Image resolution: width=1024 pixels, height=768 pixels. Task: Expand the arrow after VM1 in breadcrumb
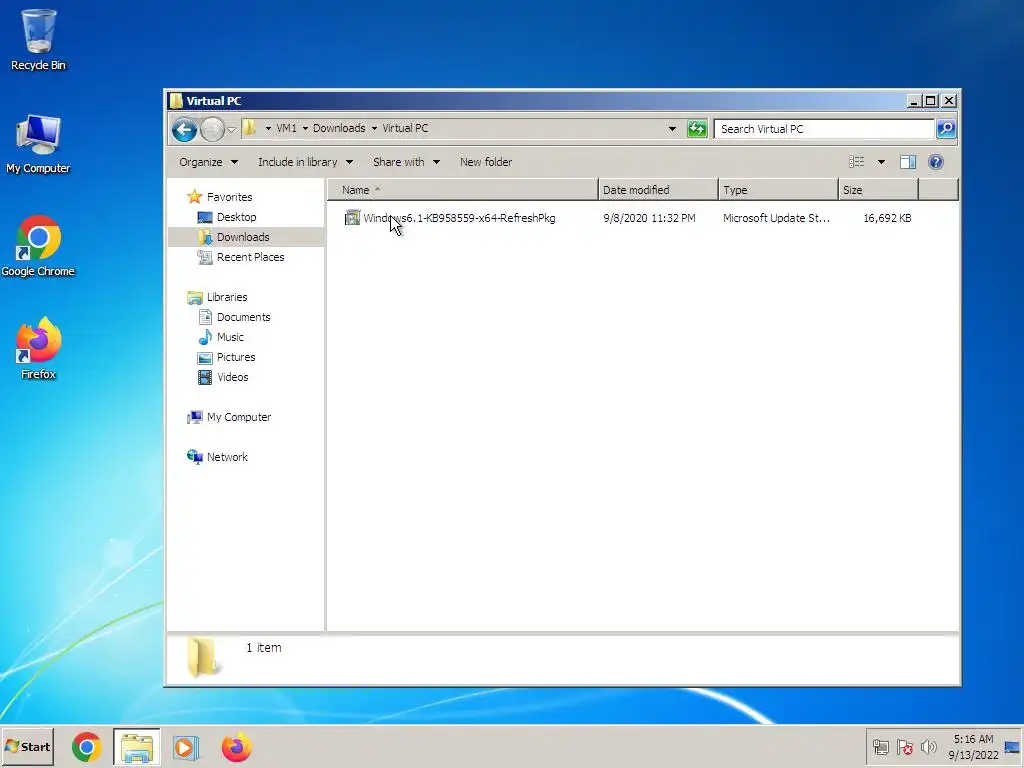(x=305, y=129)
